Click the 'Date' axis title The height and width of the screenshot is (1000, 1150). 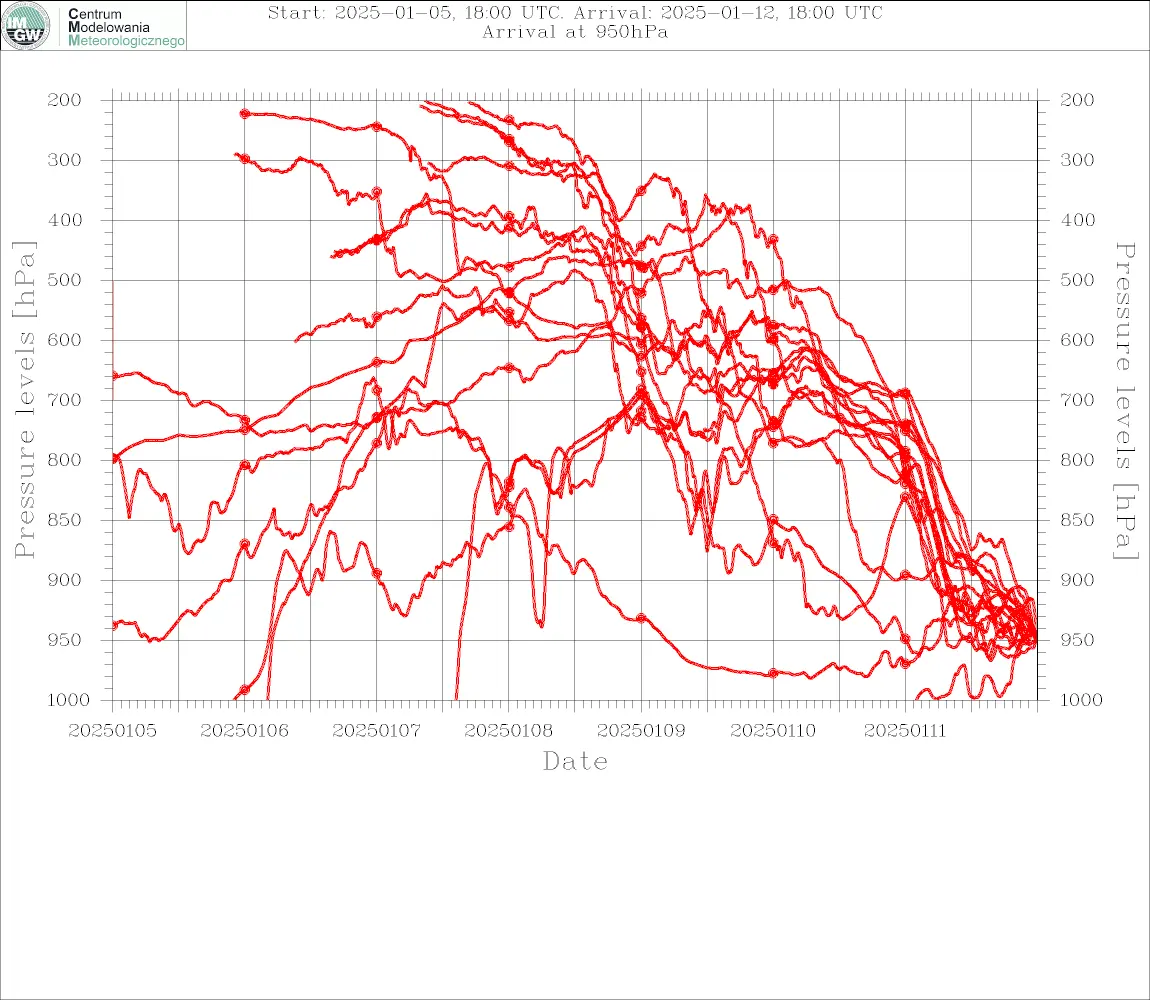(576, 762)
